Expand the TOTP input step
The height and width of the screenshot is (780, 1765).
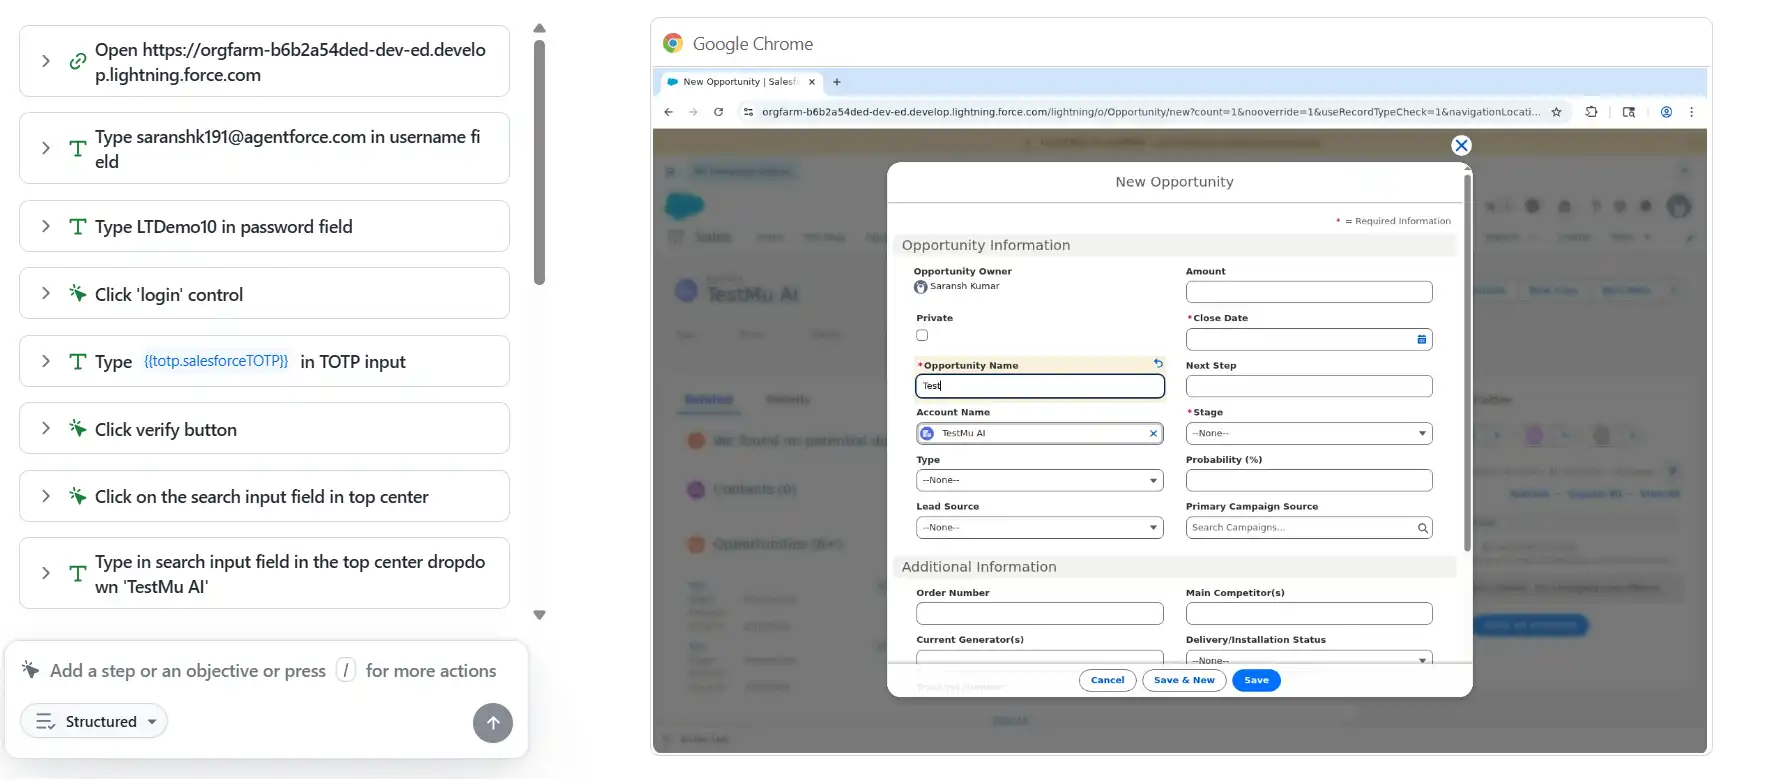point(46,361)
